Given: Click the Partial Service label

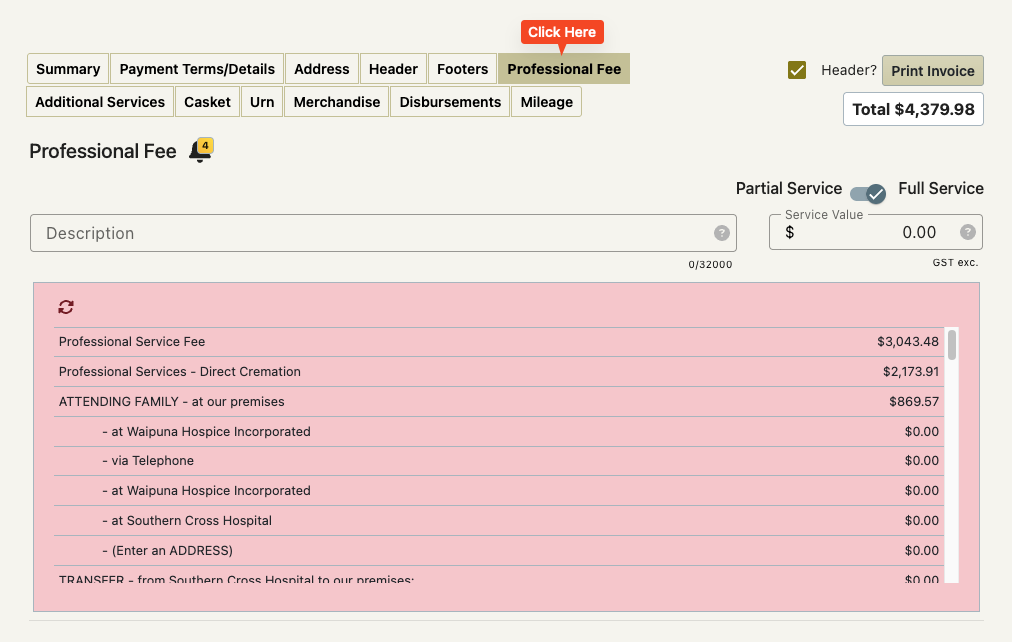Looking at the screenshot, I should tap(789, 188).
